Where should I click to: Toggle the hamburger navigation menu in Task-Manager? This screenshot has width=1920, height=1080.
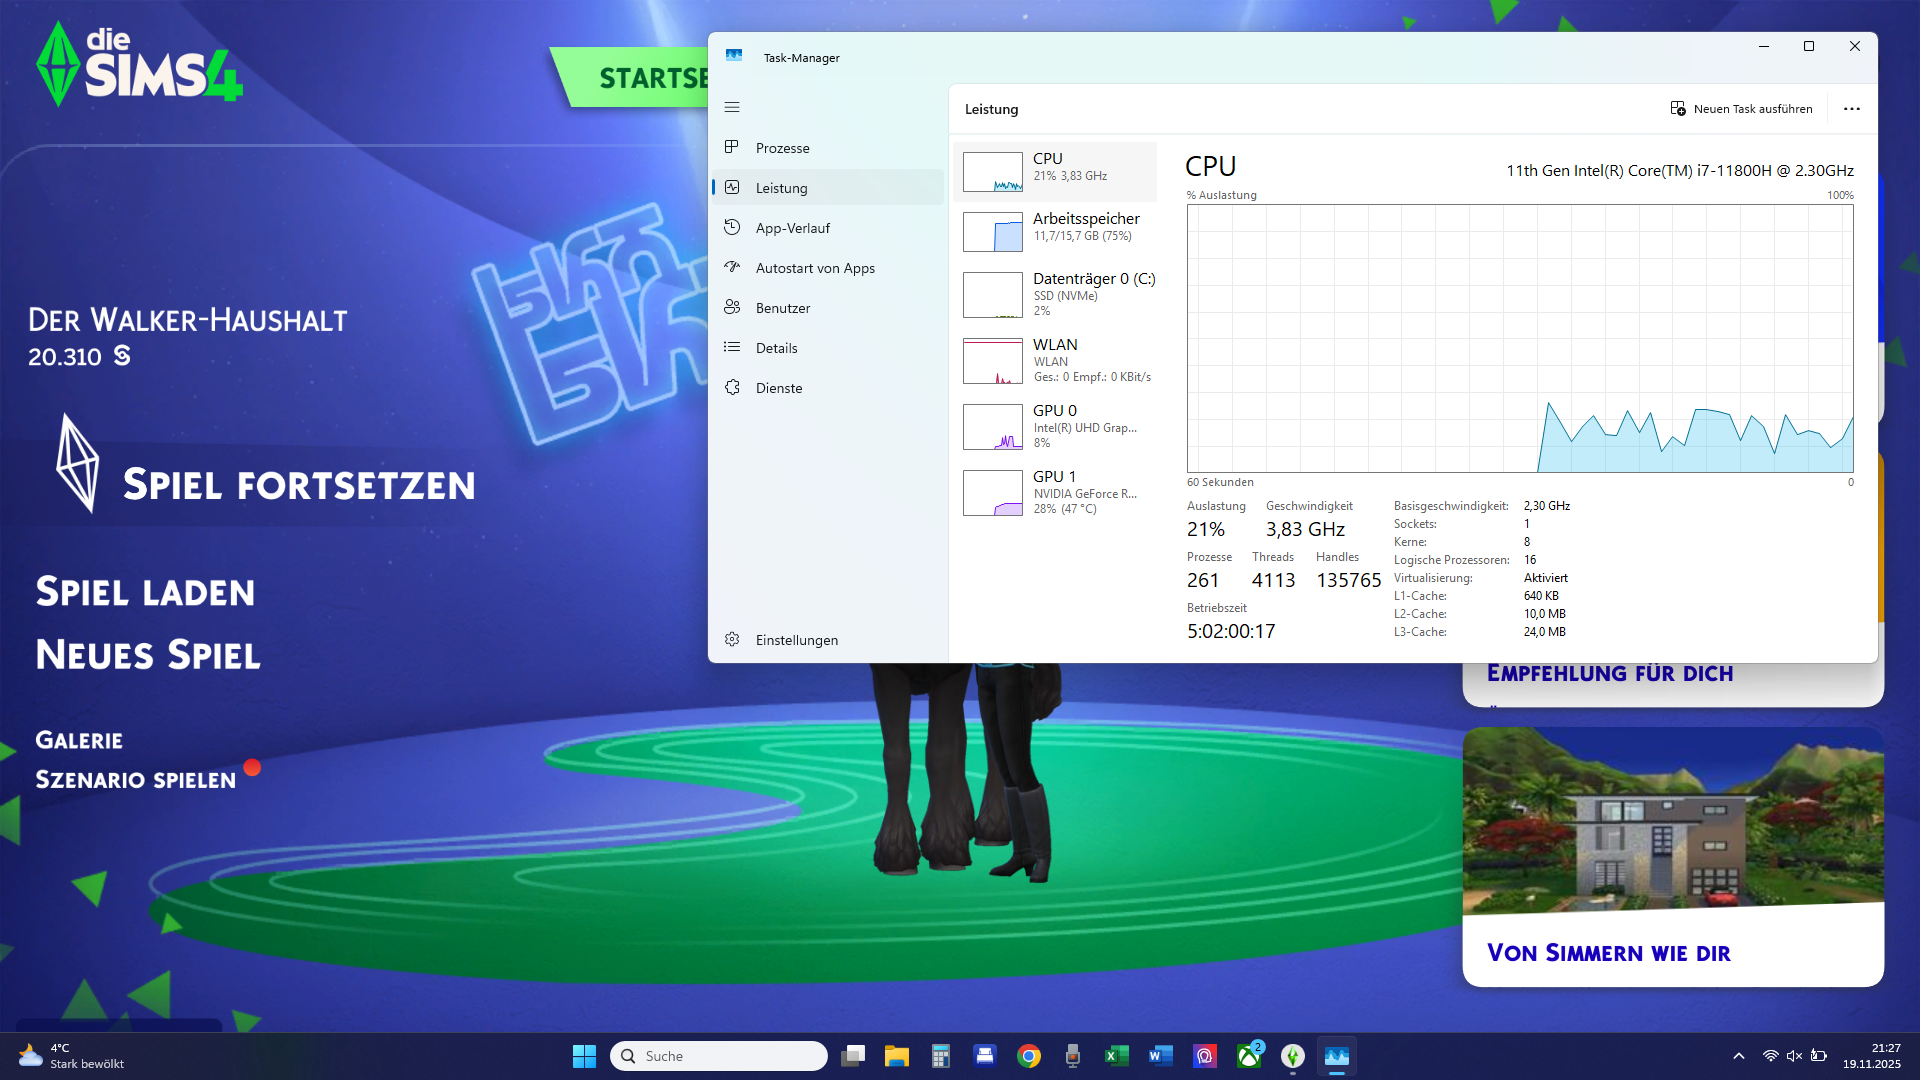[732, 107]
